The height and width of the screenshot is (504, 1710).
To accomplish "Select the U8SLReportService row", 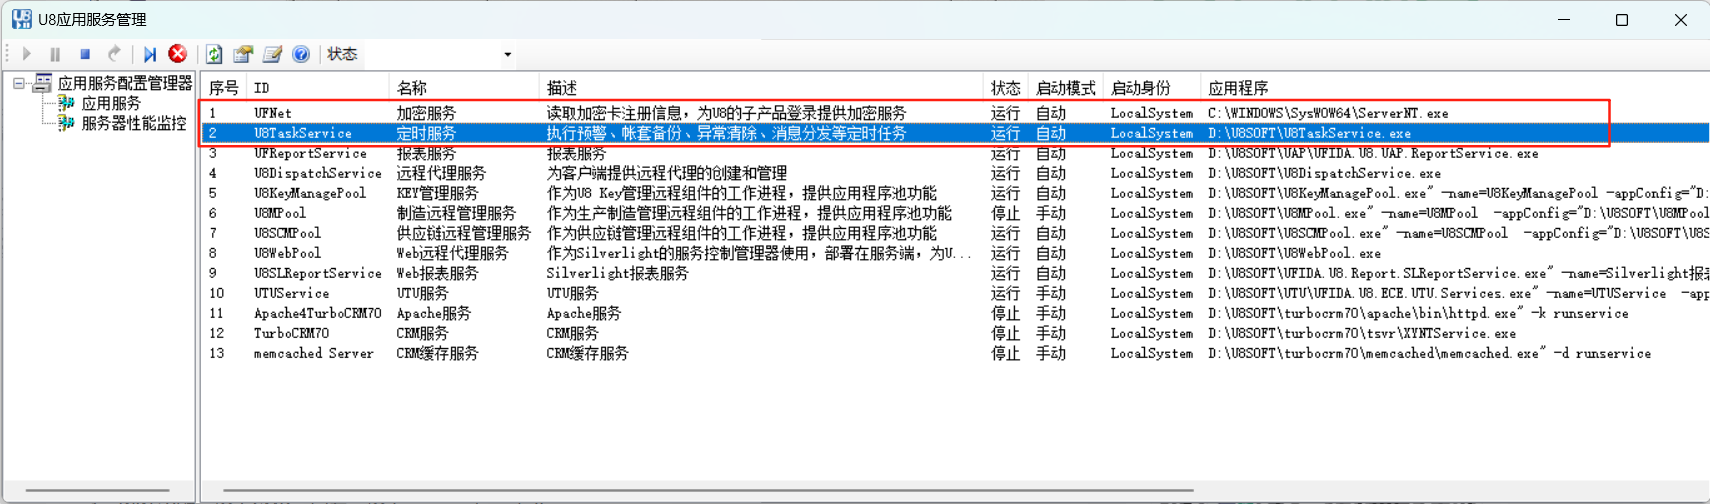I will tap(955, 273).
